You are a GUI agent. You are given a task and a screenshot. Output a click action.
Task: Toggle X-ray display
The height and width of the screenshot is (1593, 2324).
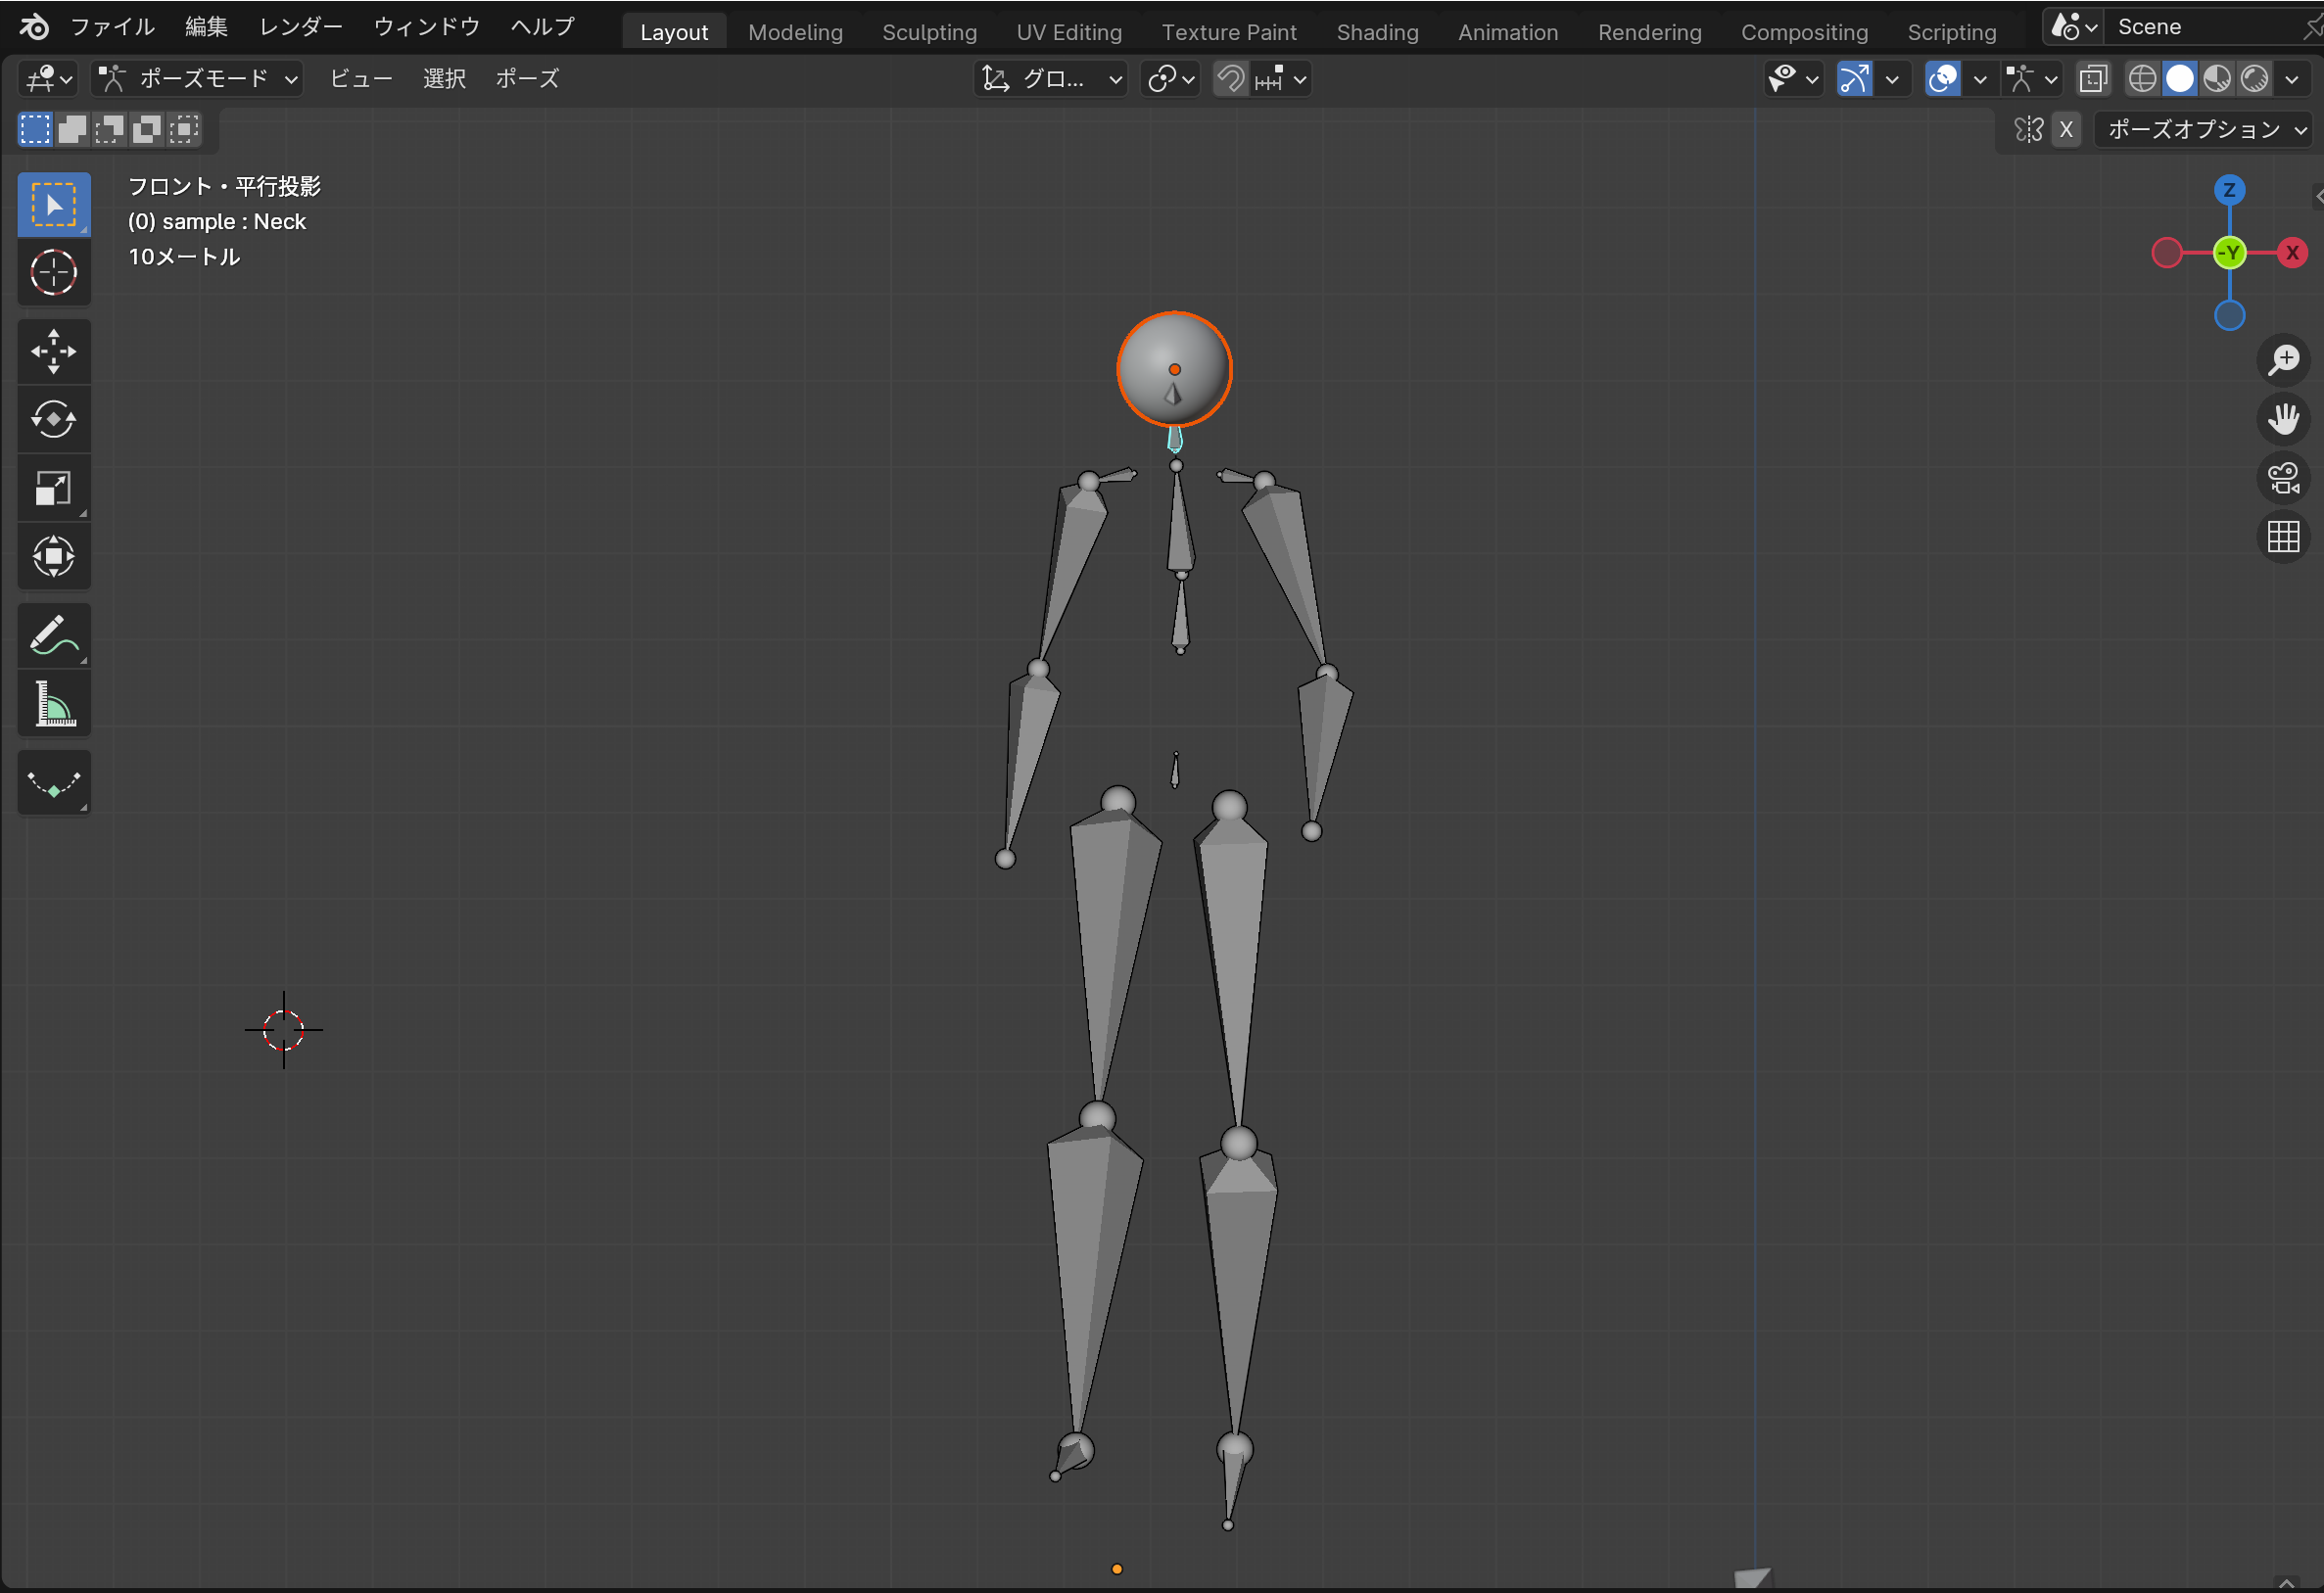2093,79
